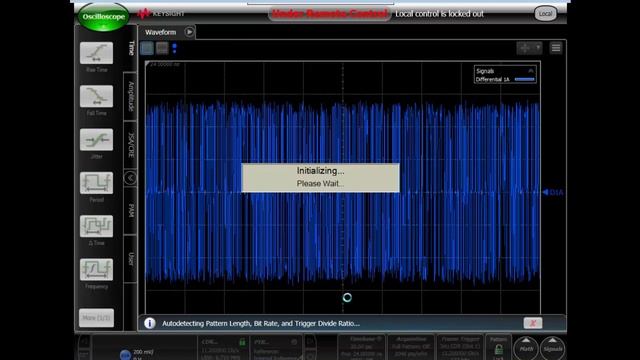Open the hamburger menu in waveform toolbar
This screenshot has width=640, height=360.
pos(556,48)
